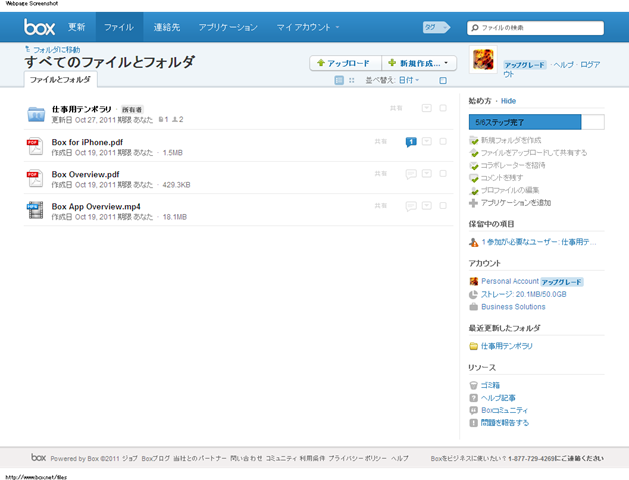Click the PDF icon for Box for iPhone.pdf
The width and height of the screenshot is (629, 480).
point(35,147)
